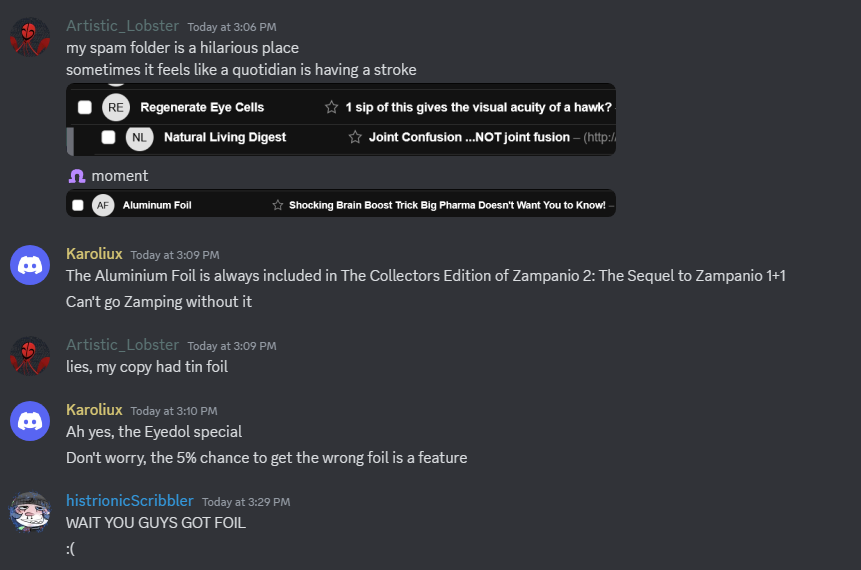Click Karoliux's Discord avatar at 3:09 PM
The width and height of the screenshot is (861, 570).
30,265
